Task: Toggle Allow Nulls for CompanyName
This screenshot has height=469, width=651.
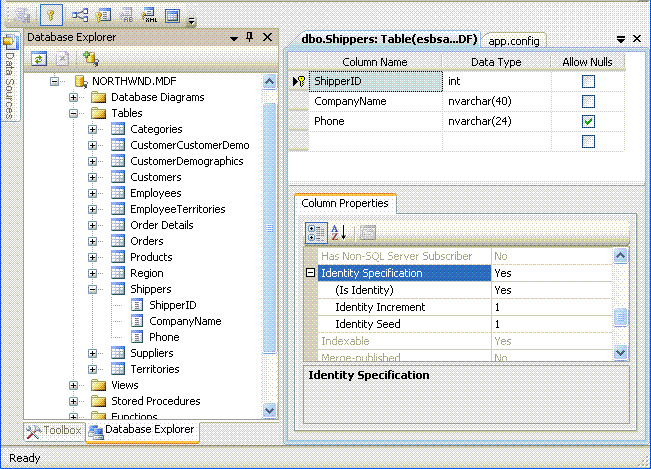Action: pos(588,101)
